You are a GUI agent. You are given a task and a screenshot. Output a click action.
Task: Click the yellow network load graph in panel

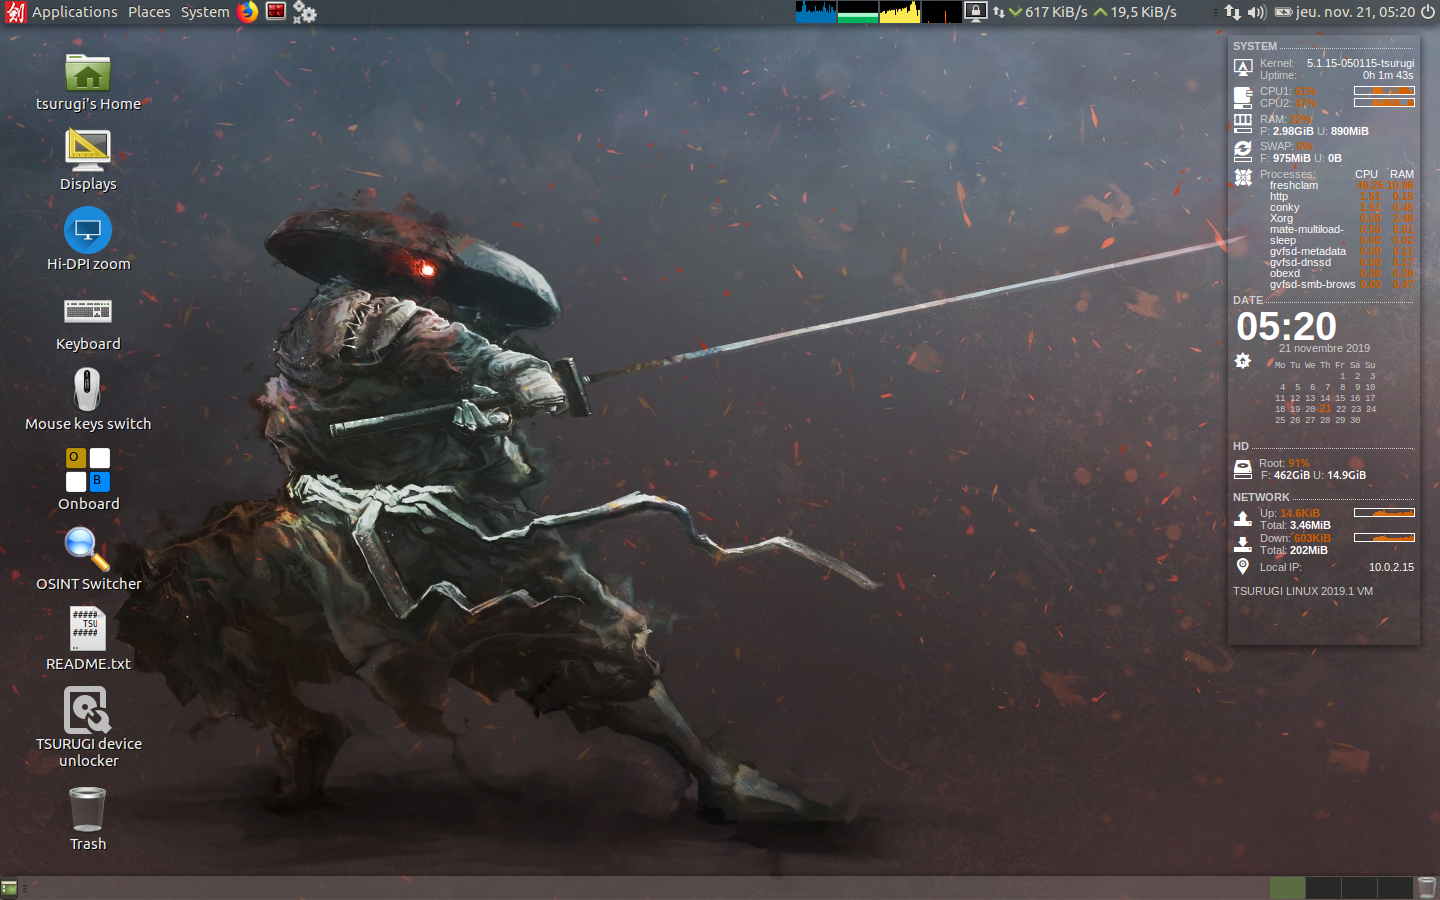point(900,12)
